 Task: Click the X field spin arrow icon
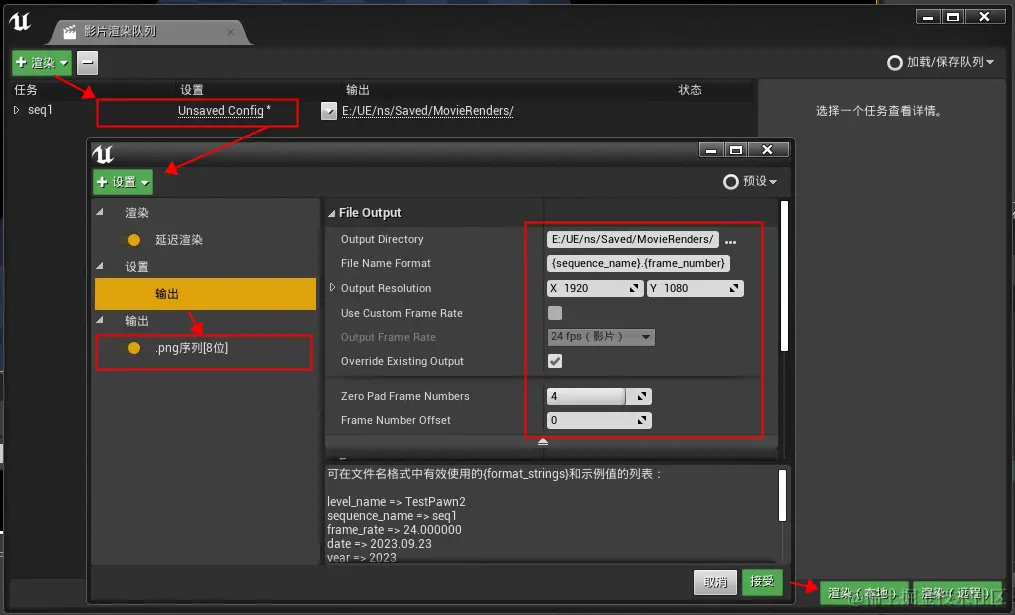pyautogui.click(x=634, y=288)
